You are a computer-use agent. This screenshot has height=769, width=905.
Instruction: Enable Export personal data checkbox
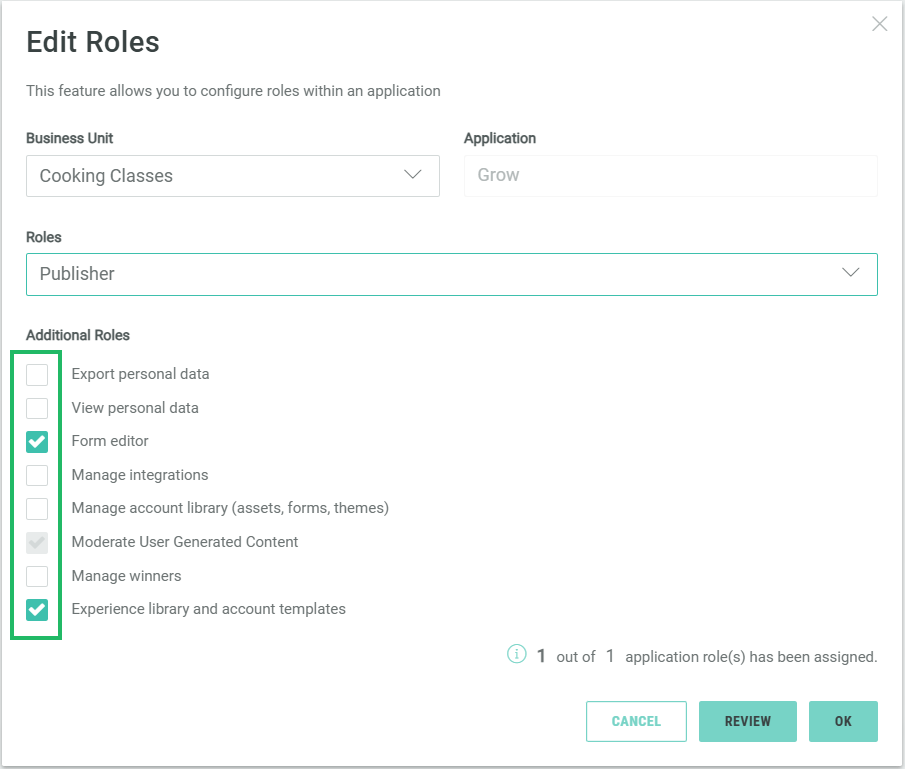(x=37, y=375)
